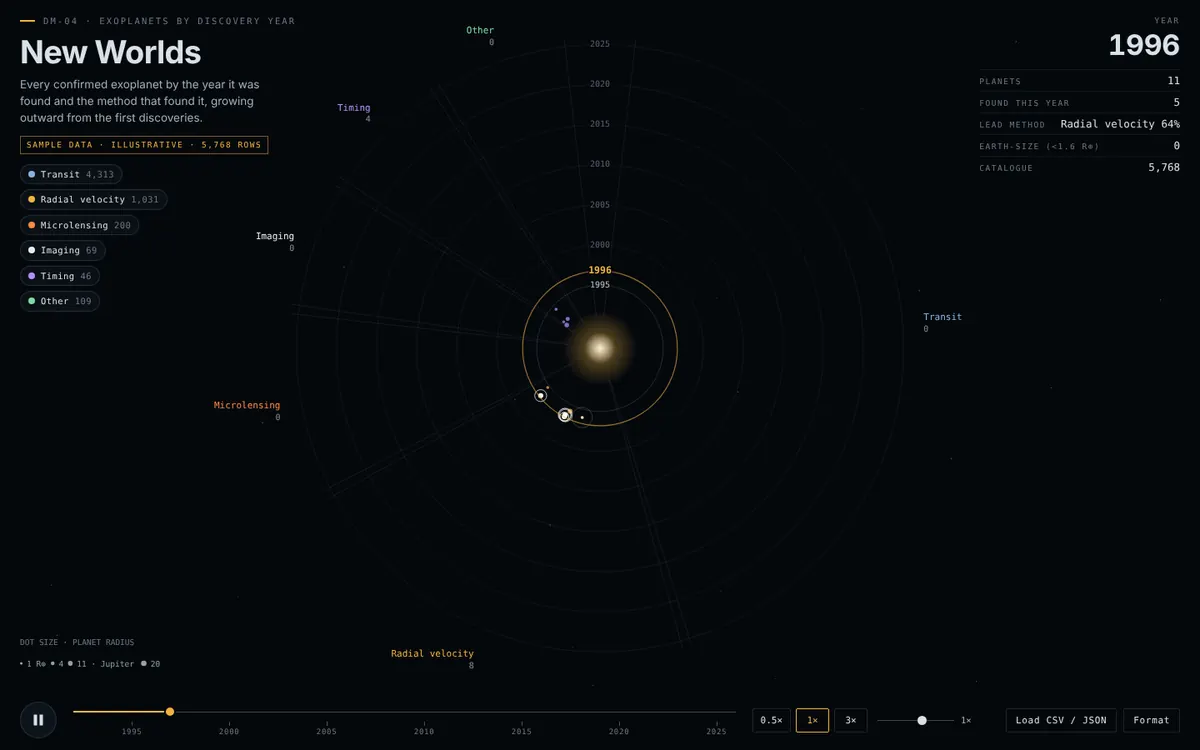Jump to 2025 on the timeline

pyautogui.click(x=716, y=731)
